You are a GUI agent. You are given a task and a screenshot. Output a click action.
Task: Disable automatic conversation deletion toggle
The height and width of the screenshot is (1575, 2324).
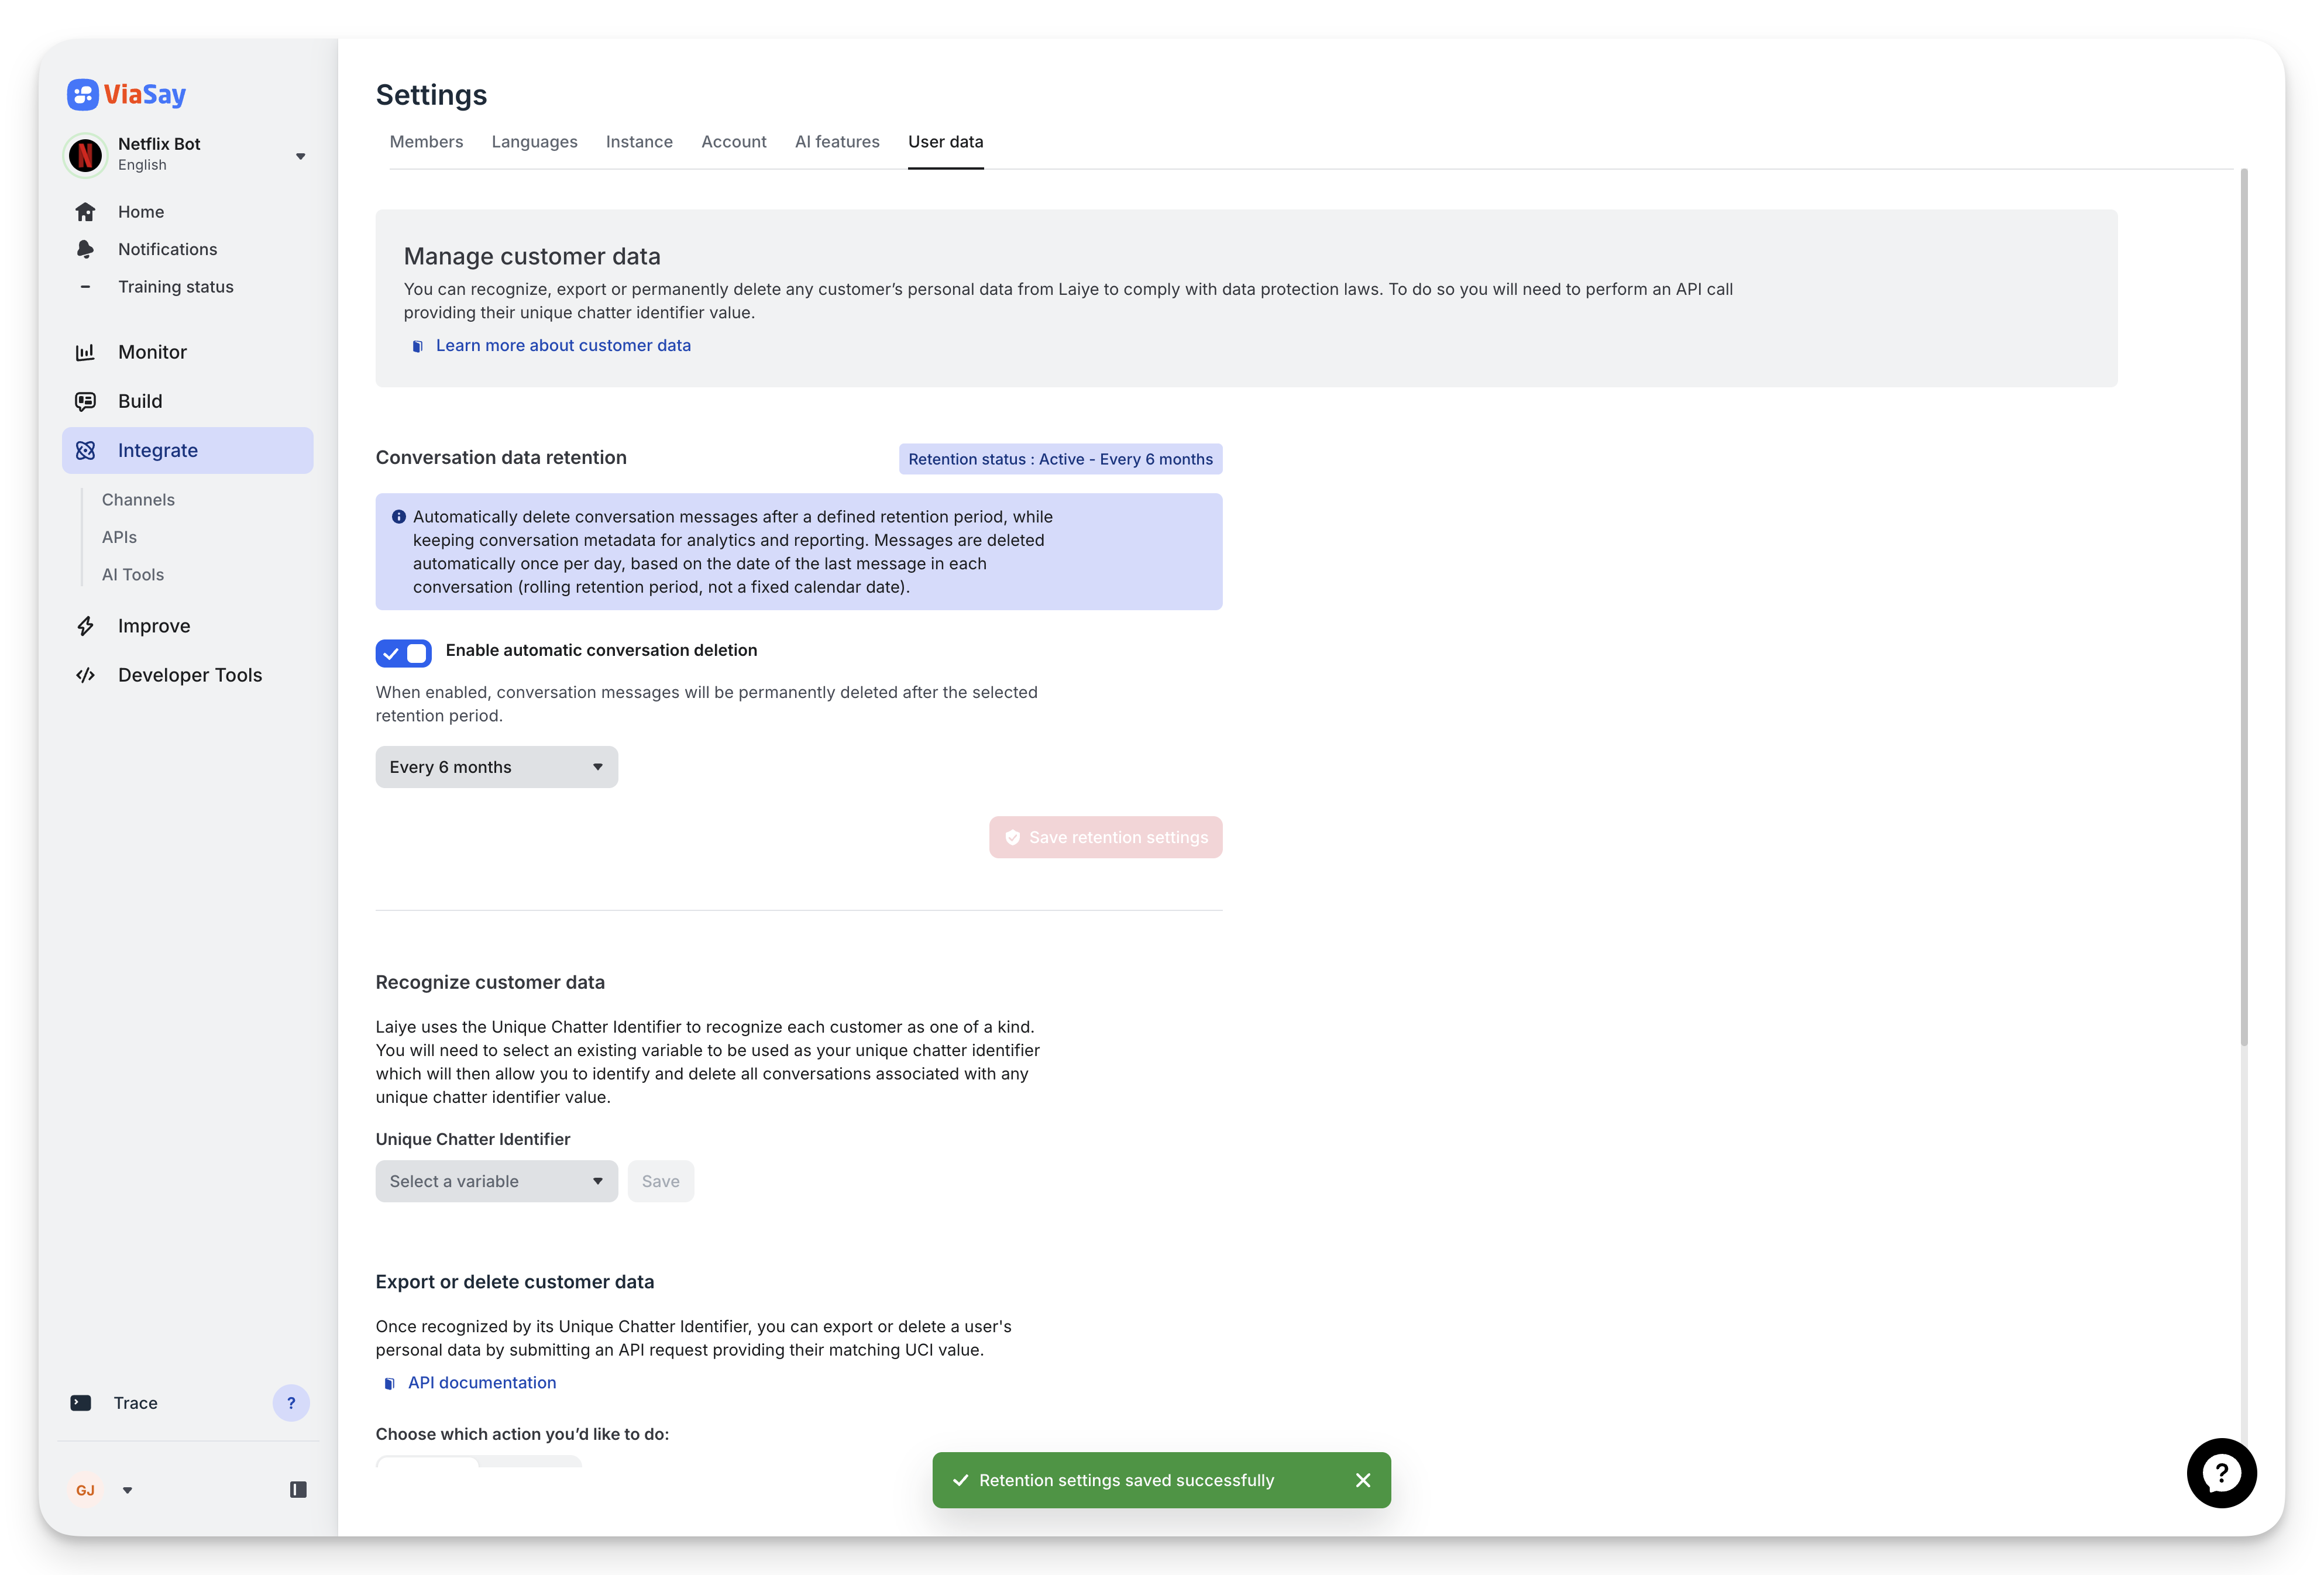click(403, 653)
